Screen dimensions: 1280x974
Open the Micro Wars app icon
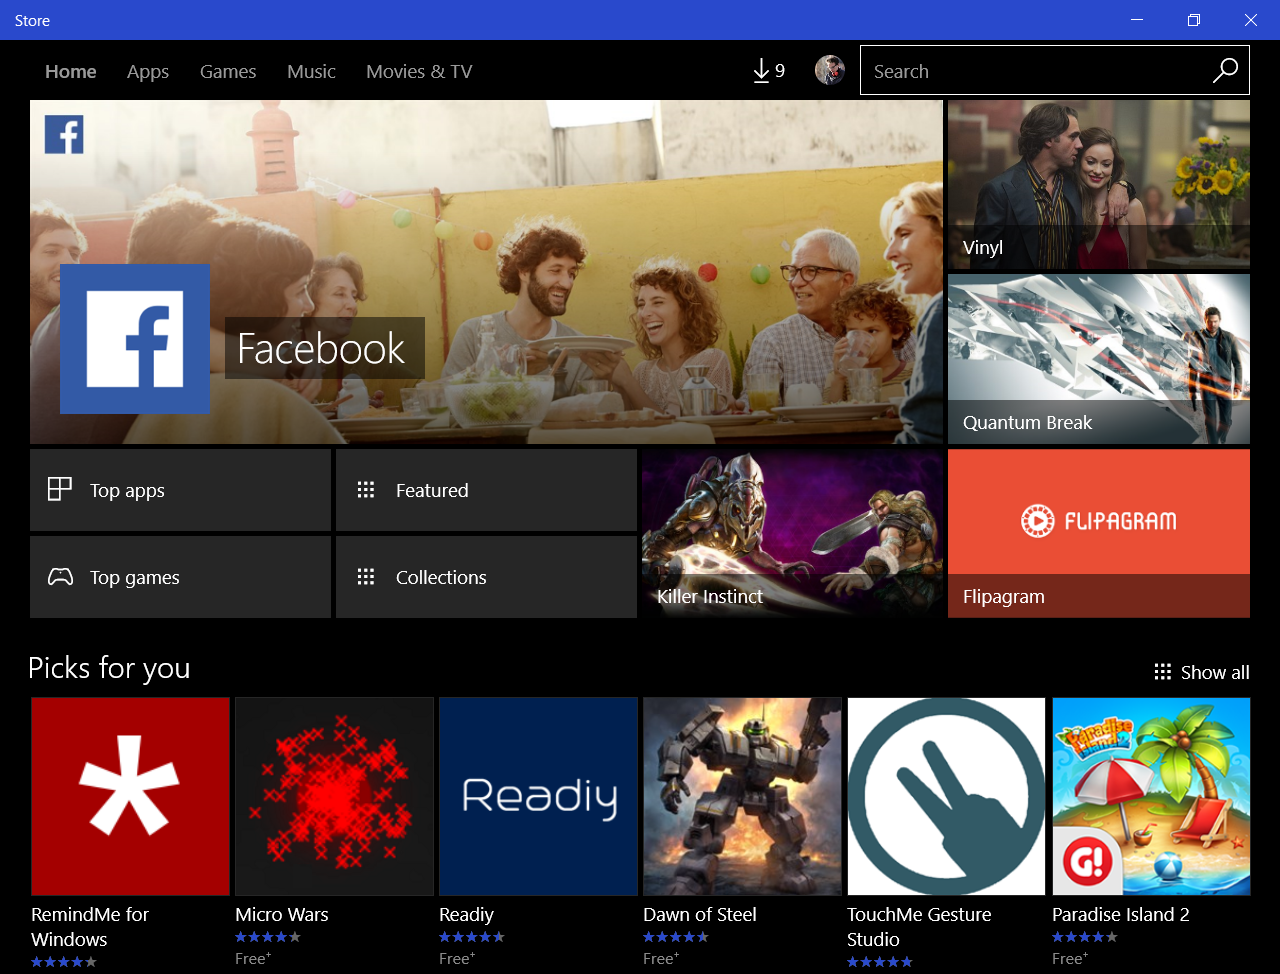(334, 796)
